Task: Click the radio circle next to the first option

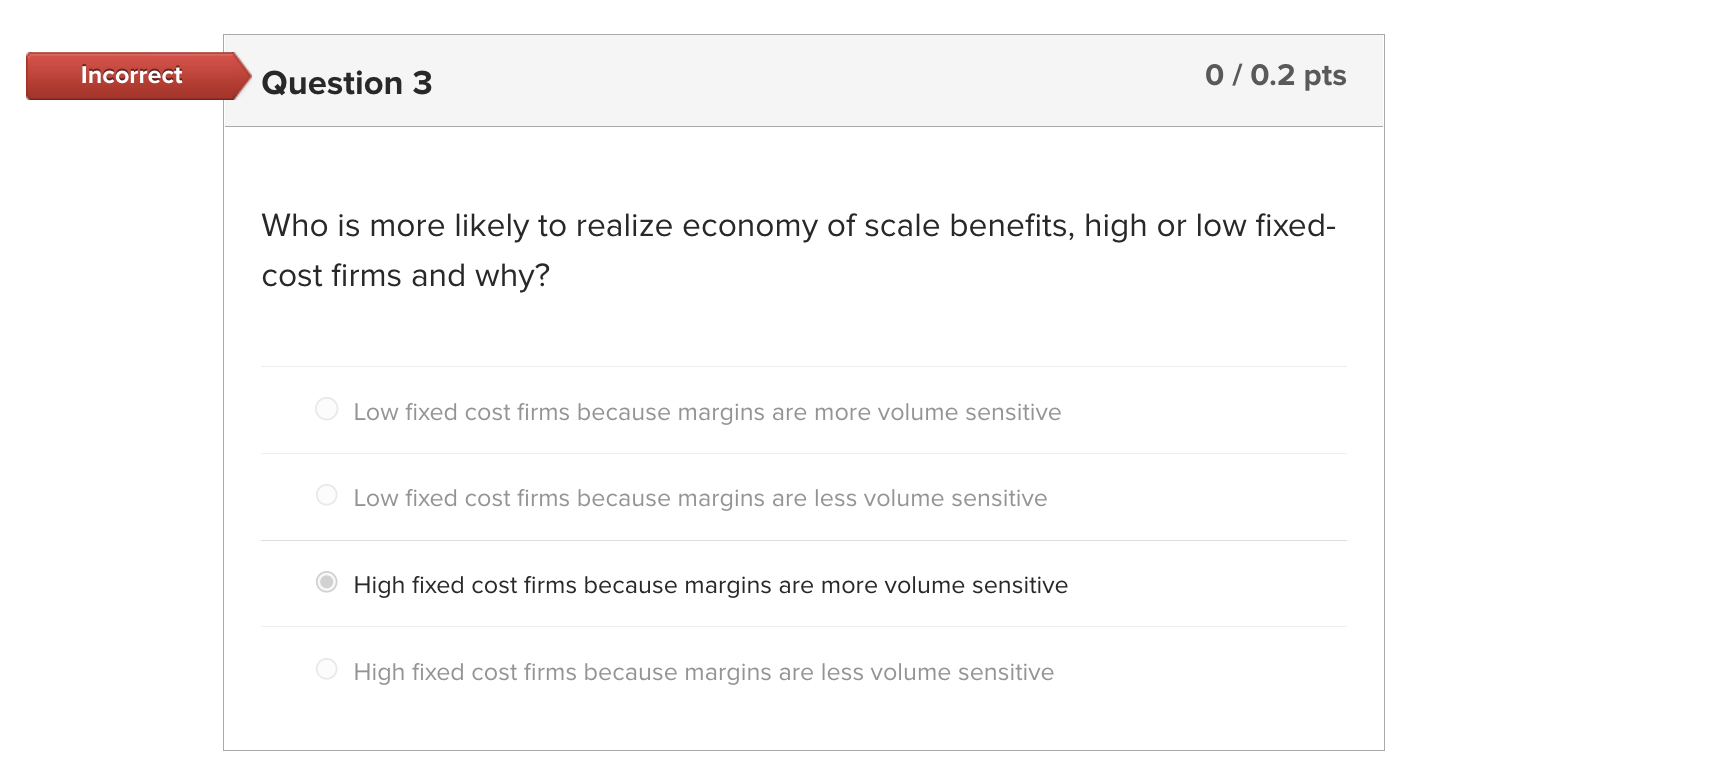Action: click(326, 409)
